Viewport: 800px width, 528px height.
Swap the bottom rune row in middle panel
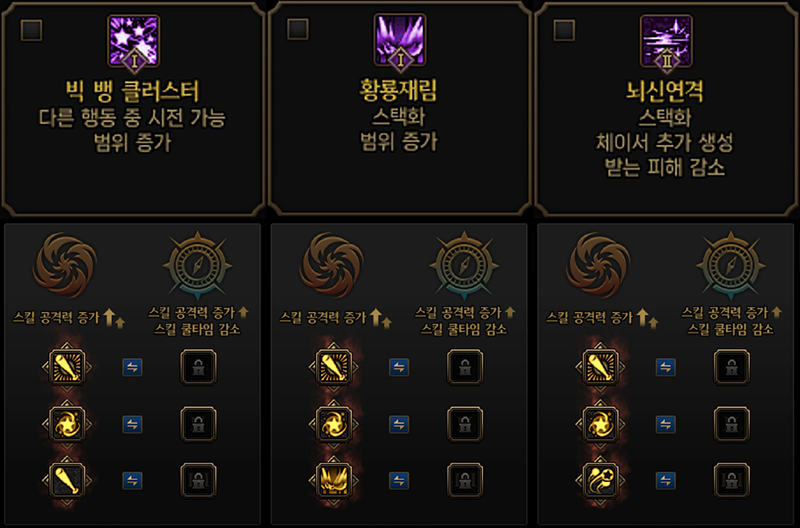tap(399, 481)
